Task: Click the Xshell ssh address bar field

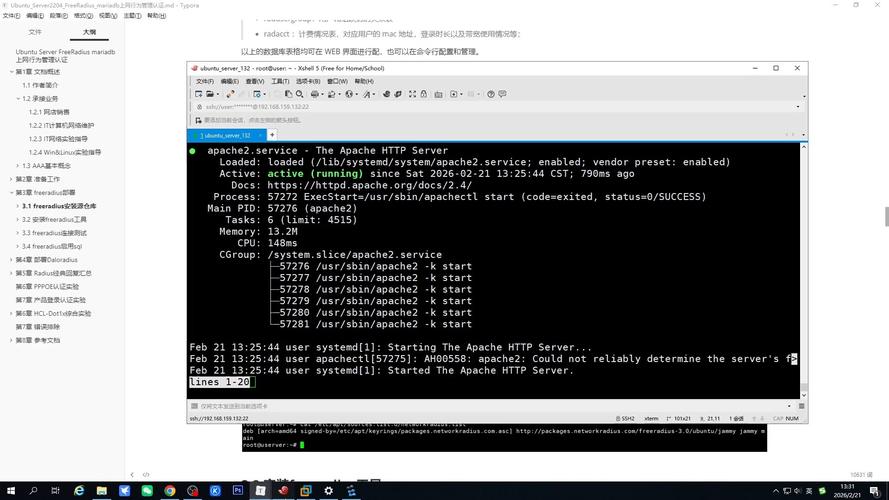Action: [x=493, y=107]
